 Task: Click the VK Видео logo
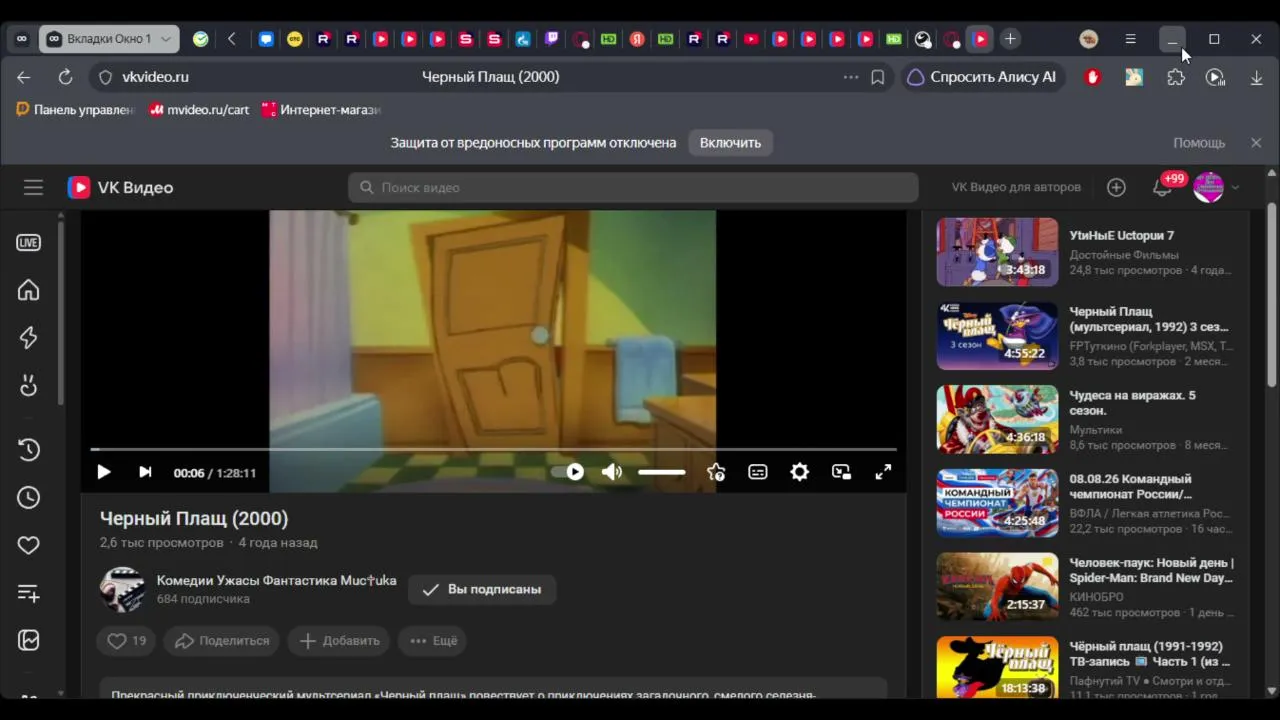(120, 187)
